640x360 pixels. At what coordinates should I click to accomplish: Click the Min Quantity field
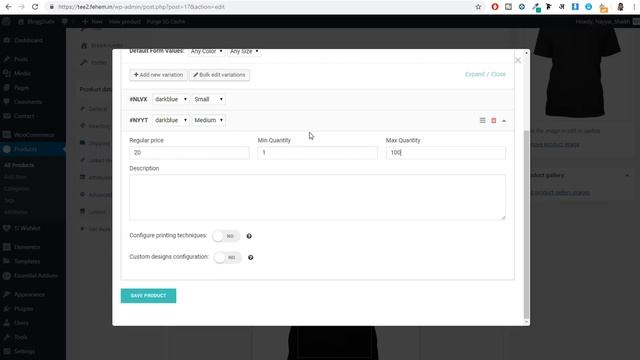tap(317, 153)
